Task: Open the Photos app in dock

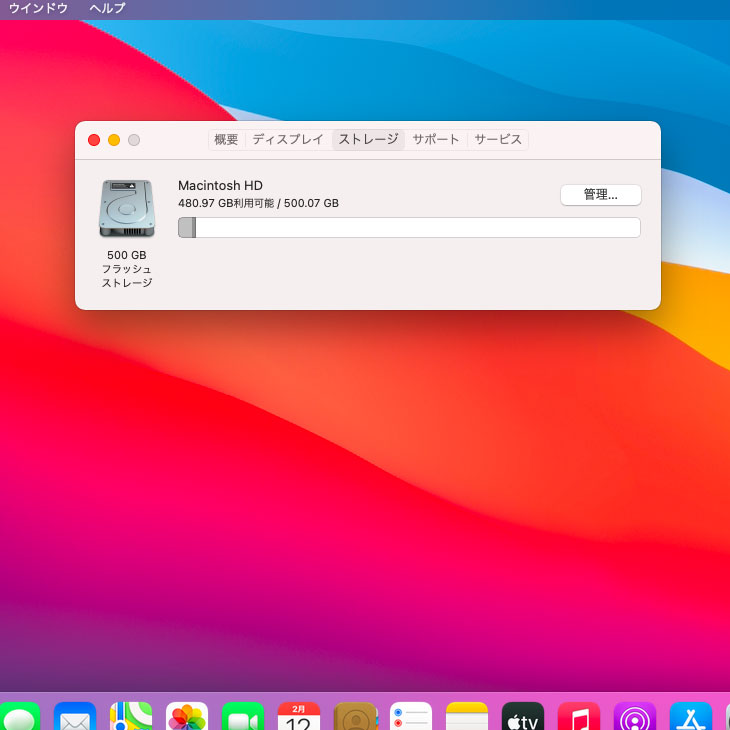Action: tap(187, 717)
